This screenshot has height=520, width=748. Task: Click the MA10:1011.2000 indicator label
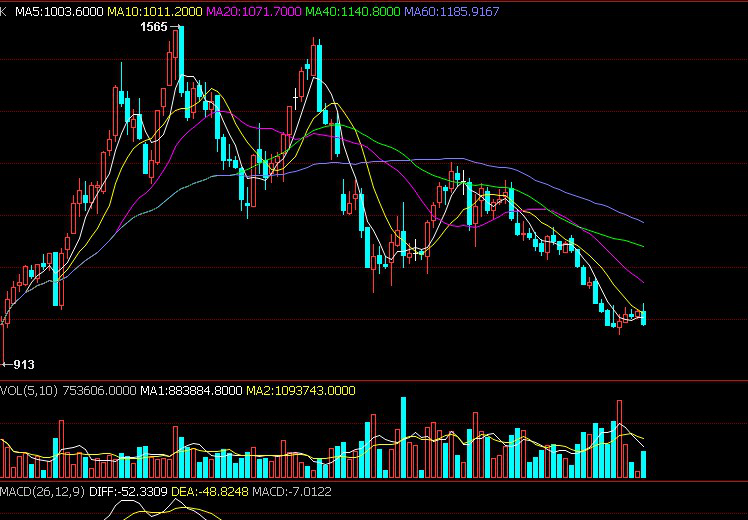pos(155,11)
